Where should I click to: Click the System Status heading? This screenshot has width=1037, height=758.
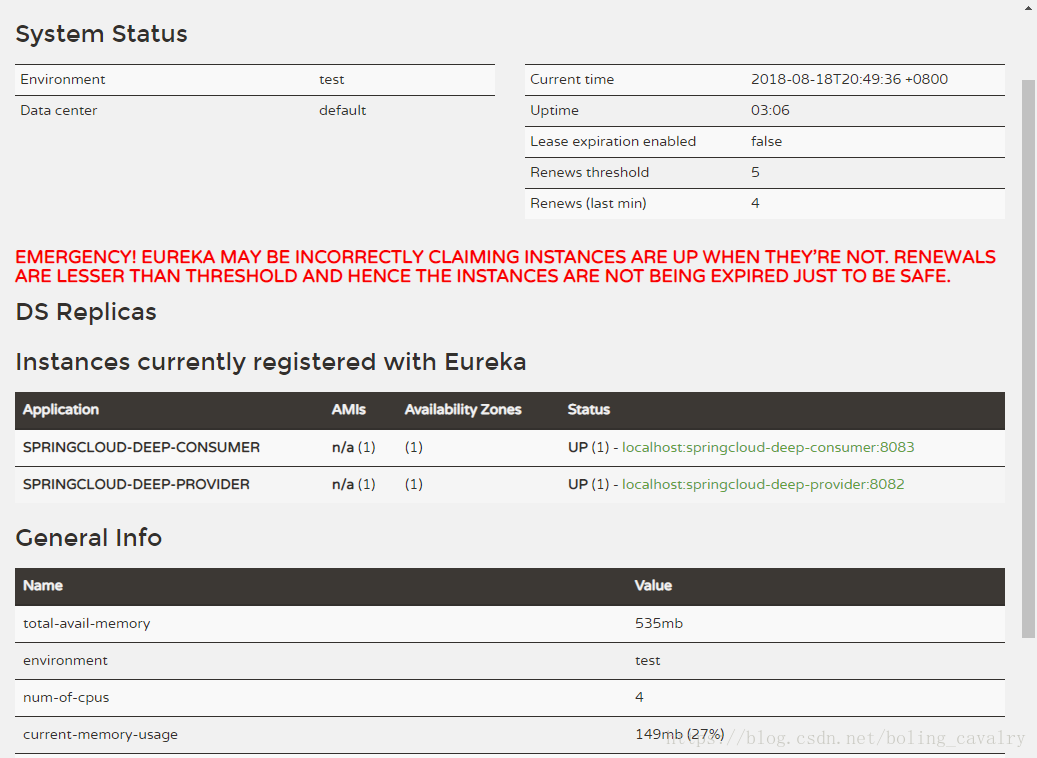pyautogui.click(x=101, y=34)
